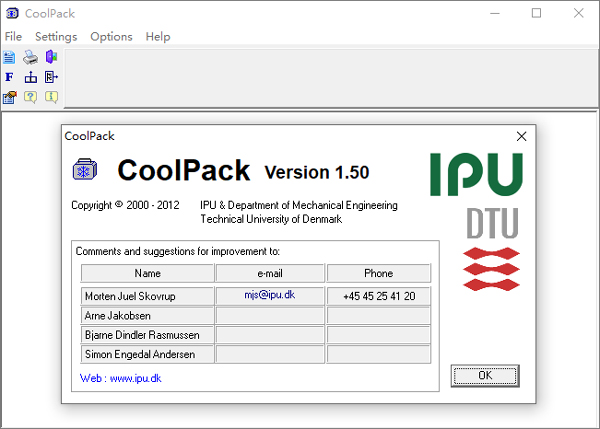Screen dimensions: 600x429
Task: Close the CoolPack About dialog with X
Action: [x=521, y=136]
